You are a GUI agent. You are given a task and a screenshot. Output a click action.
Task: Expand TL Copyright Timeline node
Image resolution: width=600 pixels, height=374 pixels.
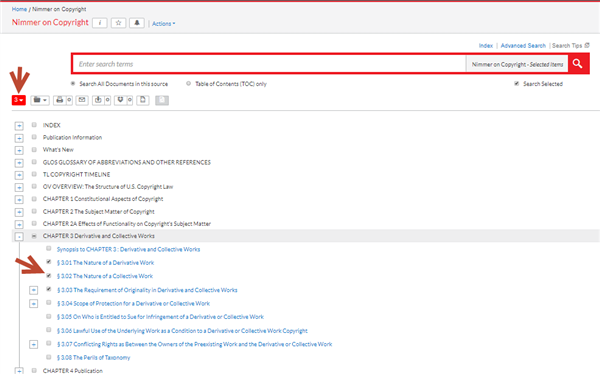coord(19,175)
